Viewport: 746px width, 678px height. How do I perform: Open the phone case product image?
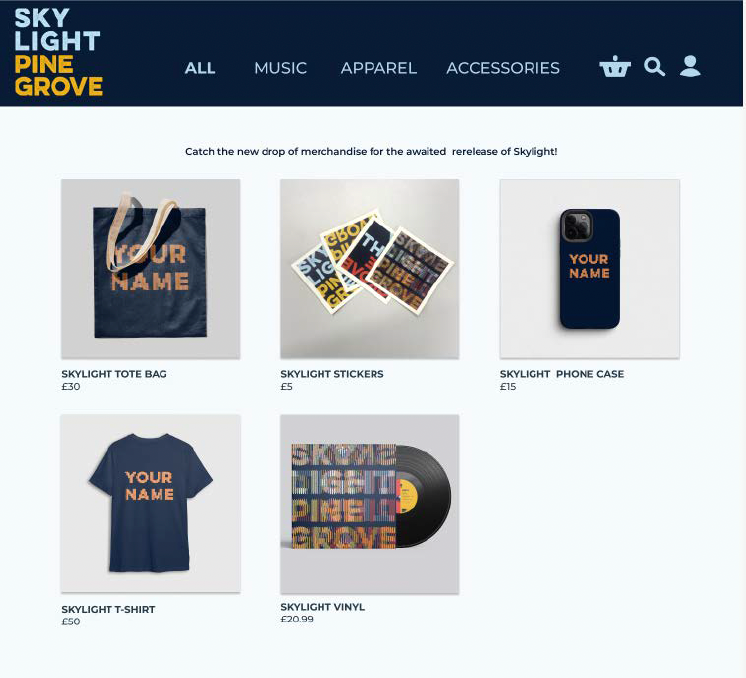click(x=589, y=269)
